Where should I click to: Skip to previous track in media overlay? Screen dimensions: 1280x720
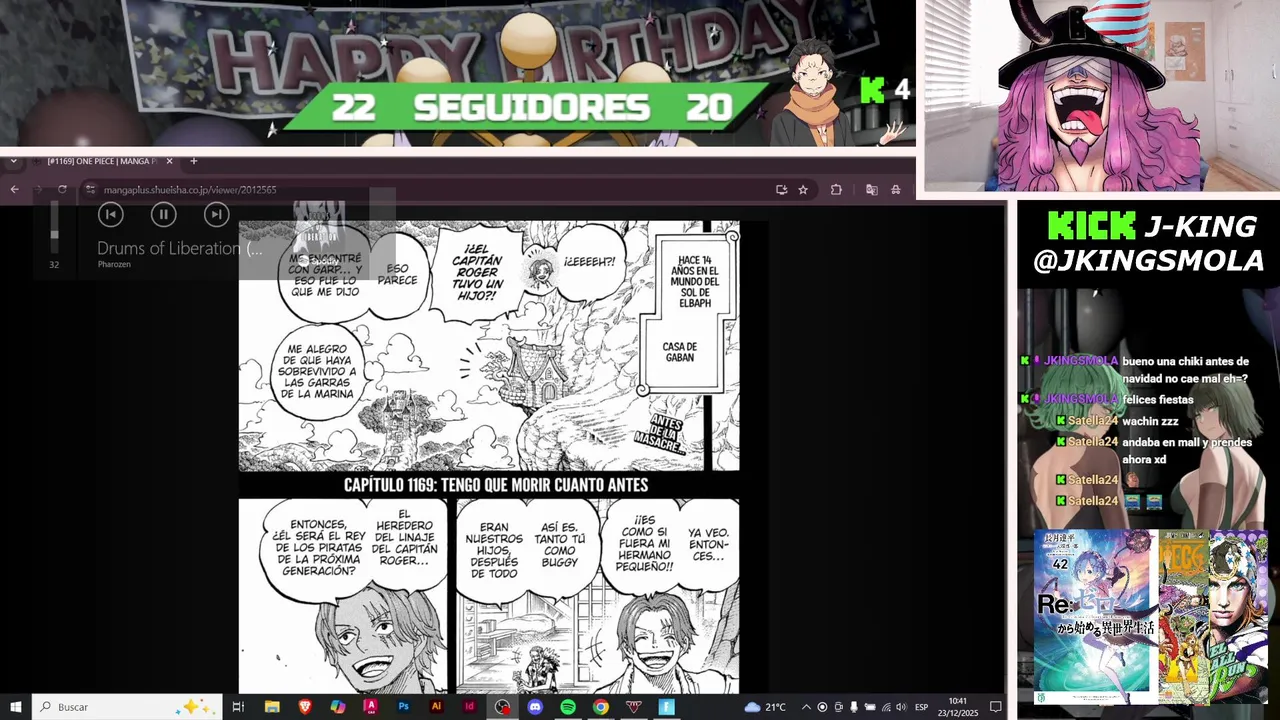[110, 214]
